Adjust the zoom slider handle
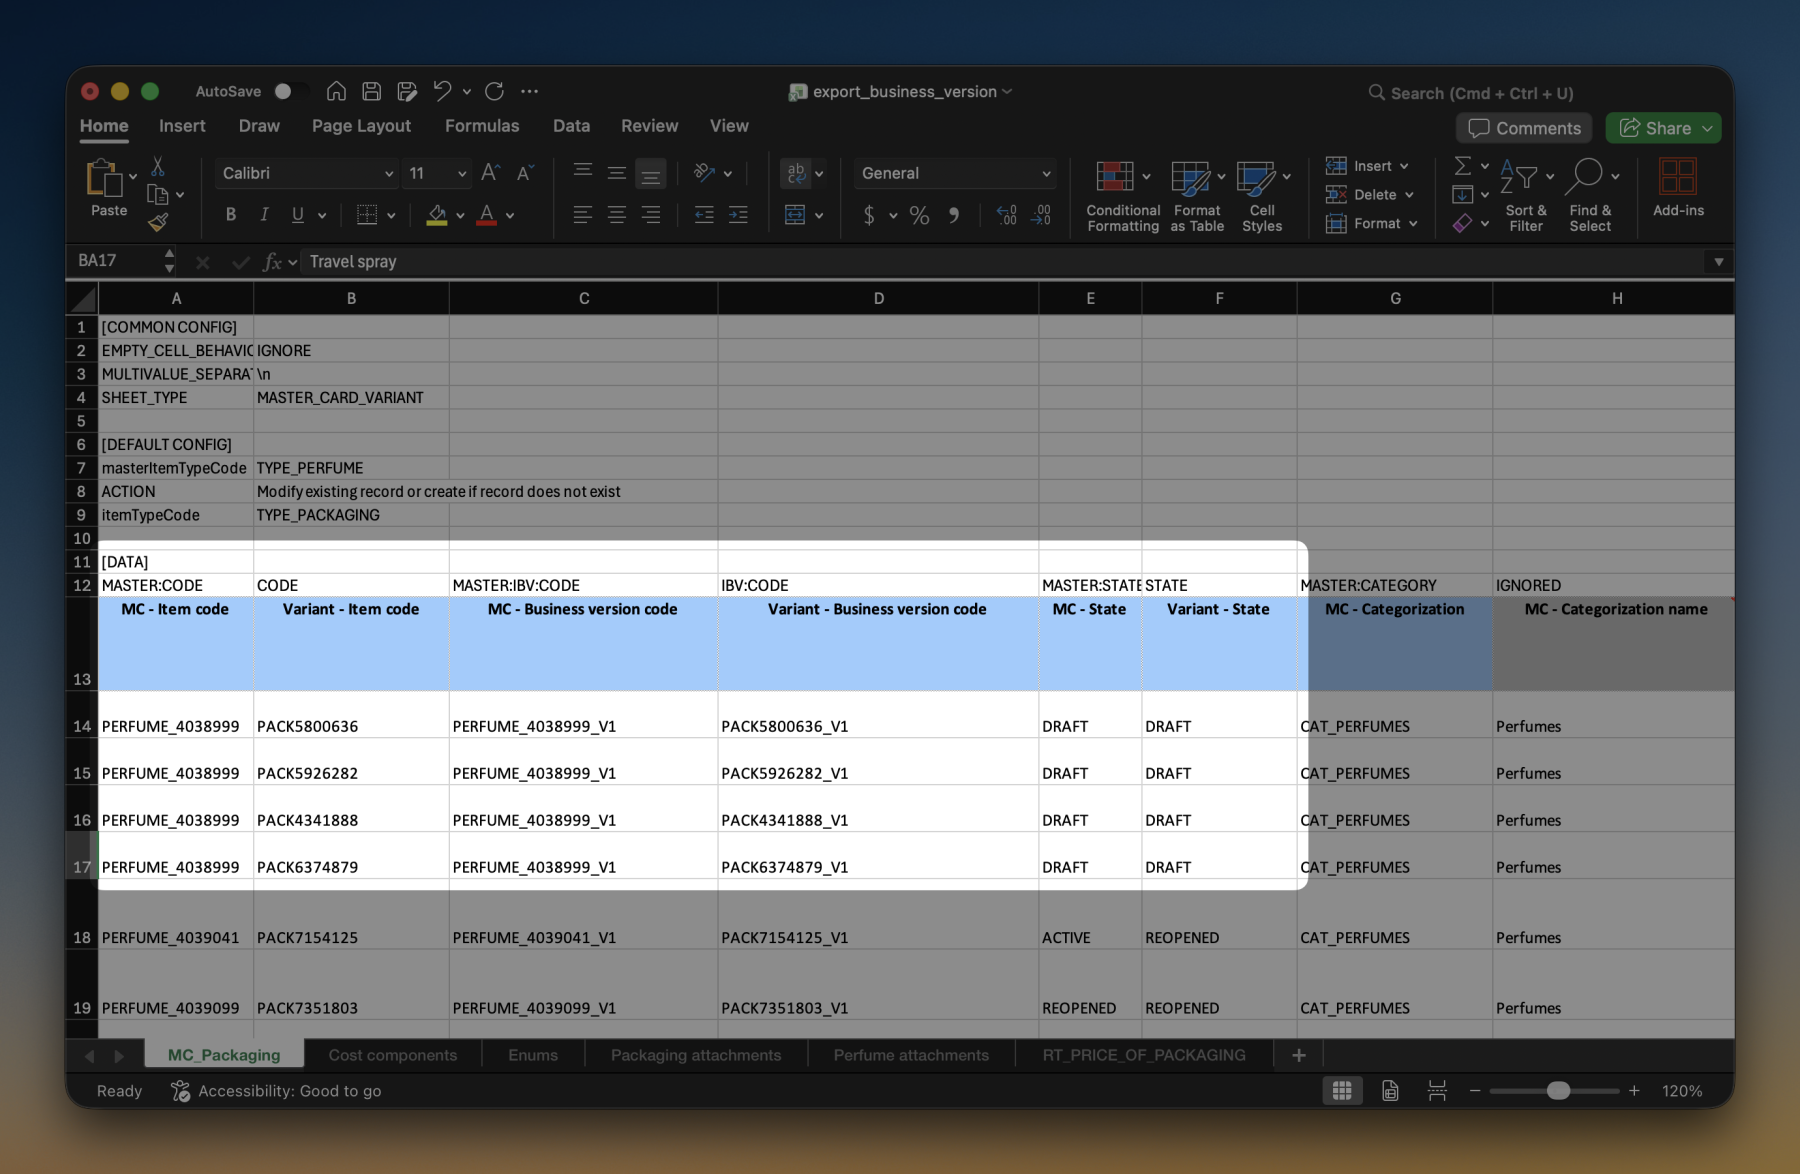Screen dimensions: 1800x1174 pyautogui.click(x=1558, y=1091)
